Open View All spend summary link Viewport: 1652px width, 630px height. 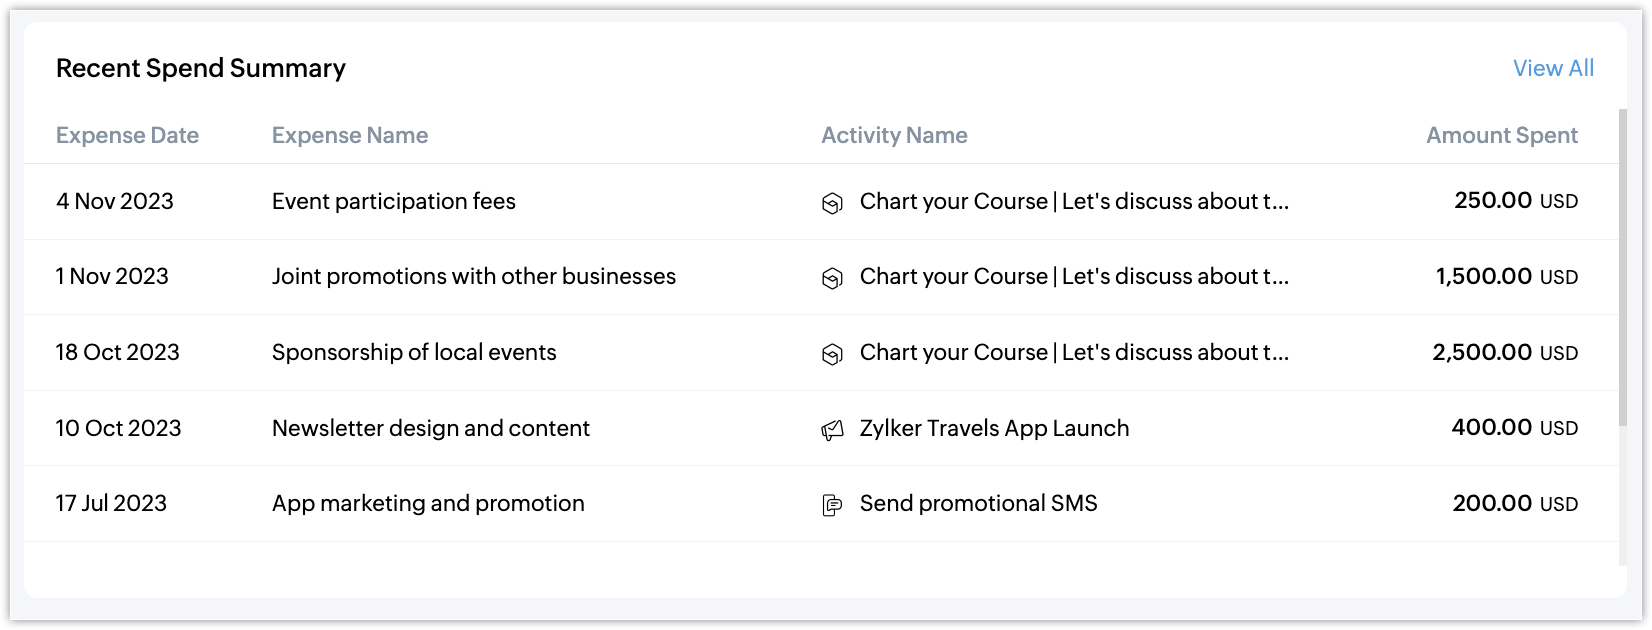pyautogui.click(x=1553, y=68)
